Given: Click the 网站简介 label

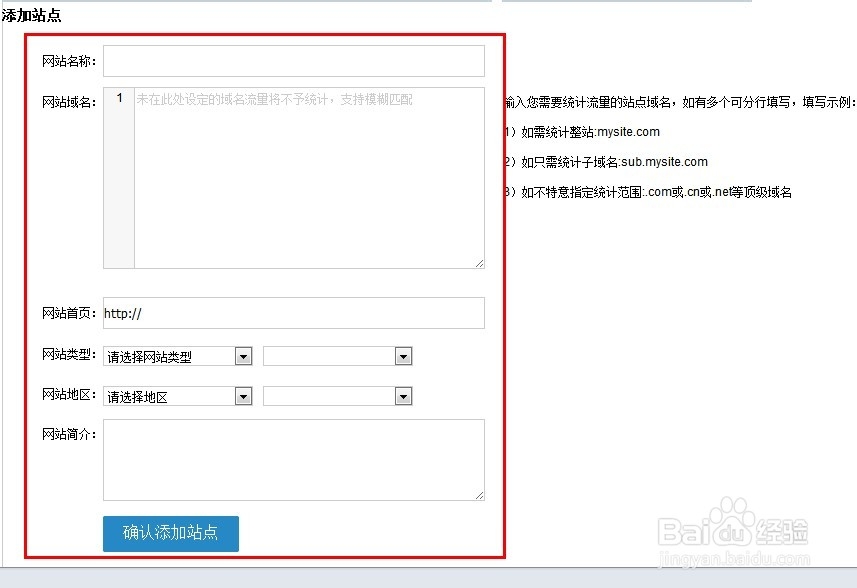Looking at the screenshot, I should point(69,434).
